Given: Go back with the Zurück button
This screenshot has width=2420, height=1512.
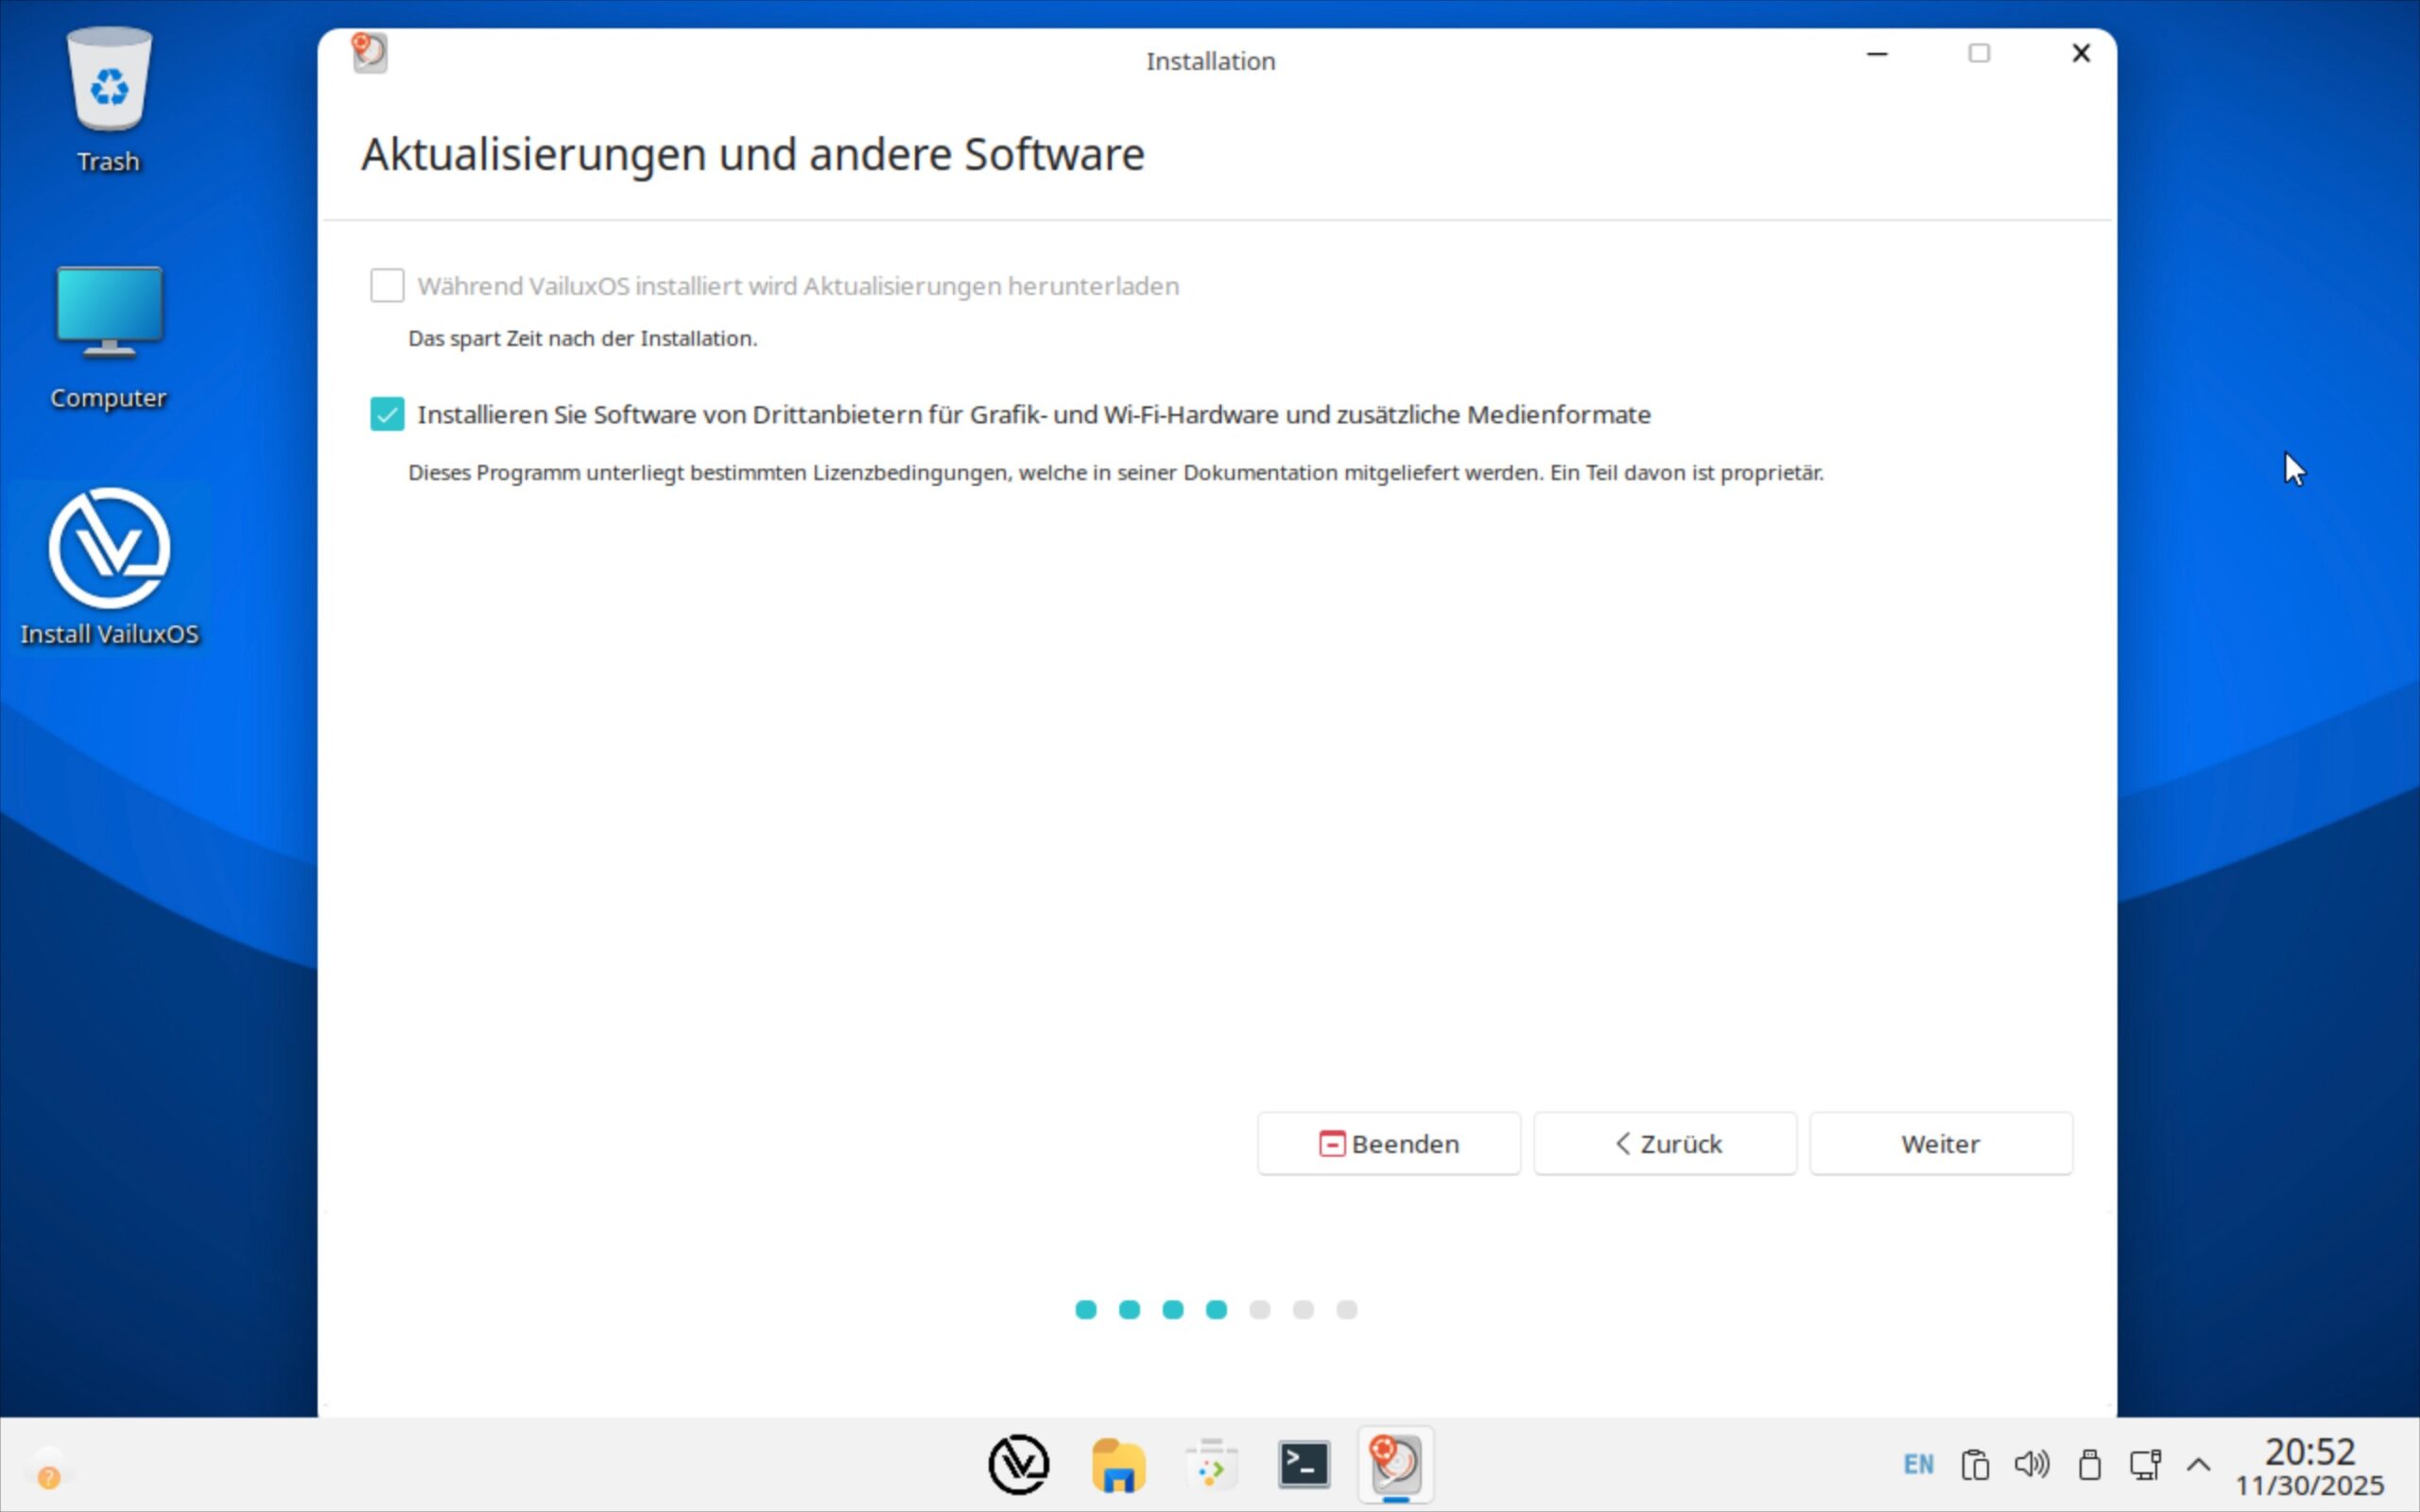Looking at the screenshot, I should pyautogui.click(x=1665, y=1144).
